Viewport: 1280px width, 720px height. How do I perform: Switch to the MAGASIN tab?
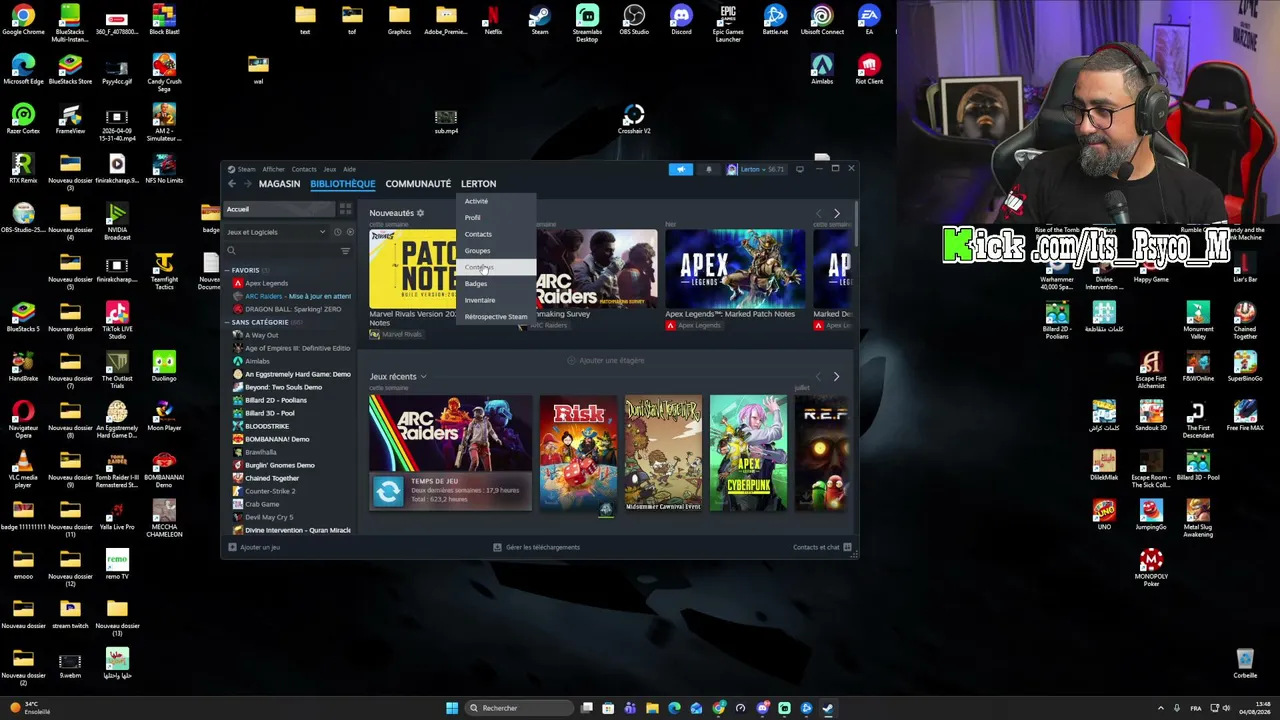(x=279, y=184)
